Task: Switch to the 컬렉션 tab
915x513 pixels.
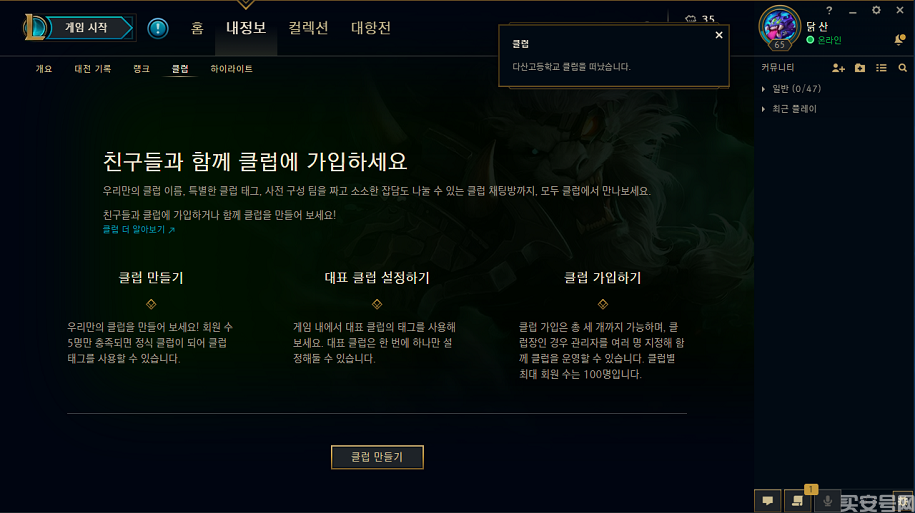Action: tap(308, 28)
